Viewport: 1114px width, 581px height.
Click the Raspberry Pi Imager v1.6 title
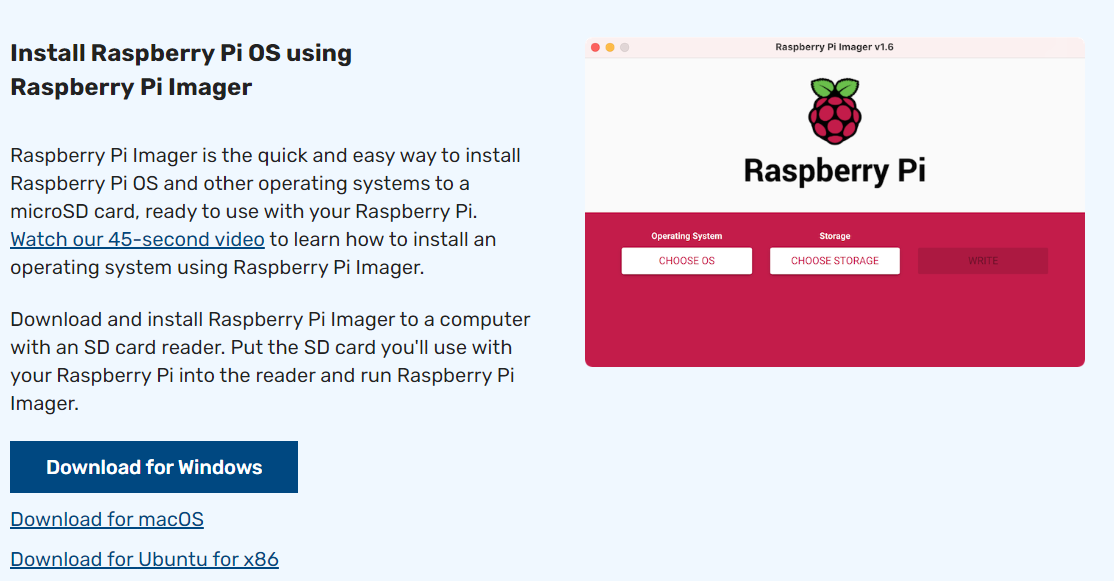point(834,47)
